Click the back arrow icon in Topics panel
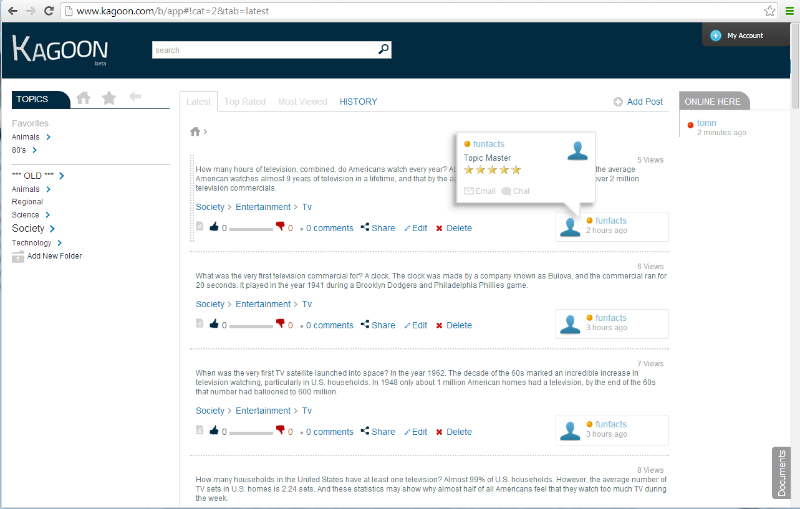The image size is (800, 509). [x=135, y=97]
